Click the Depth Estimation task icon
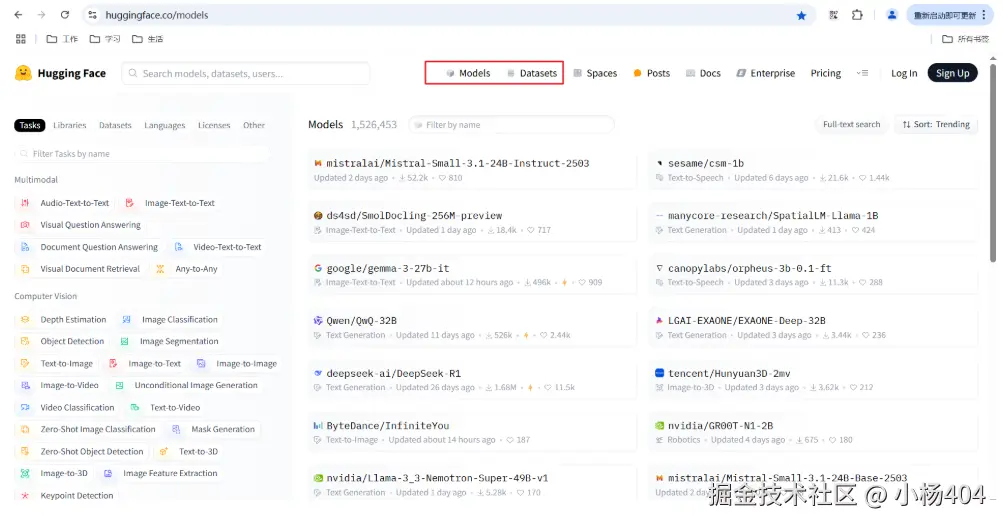The image size is (1003, 526). click(25, 319)
